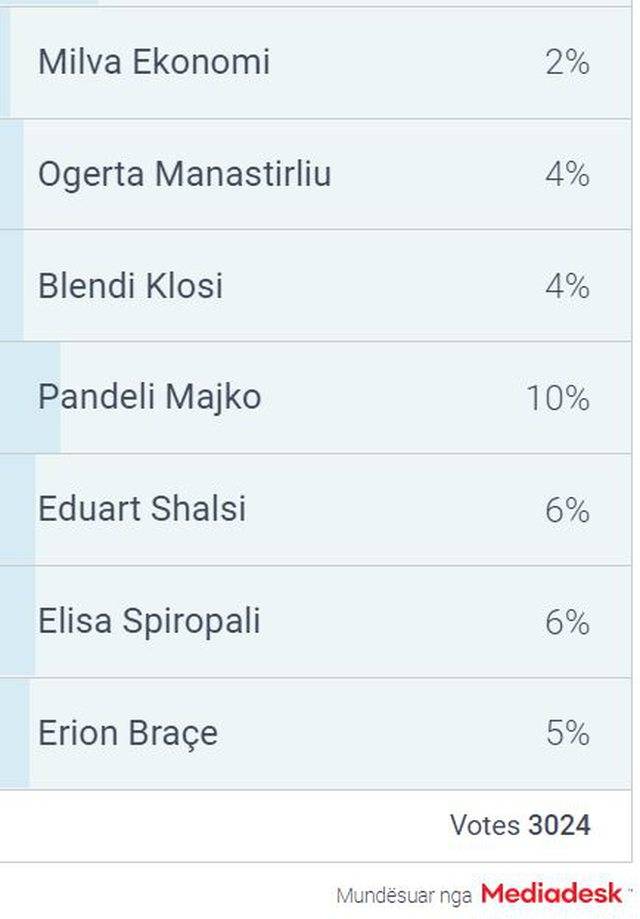Click the 5% result for Erion Braçe
The width and height of the screenshot is (640, 919).
568,733
